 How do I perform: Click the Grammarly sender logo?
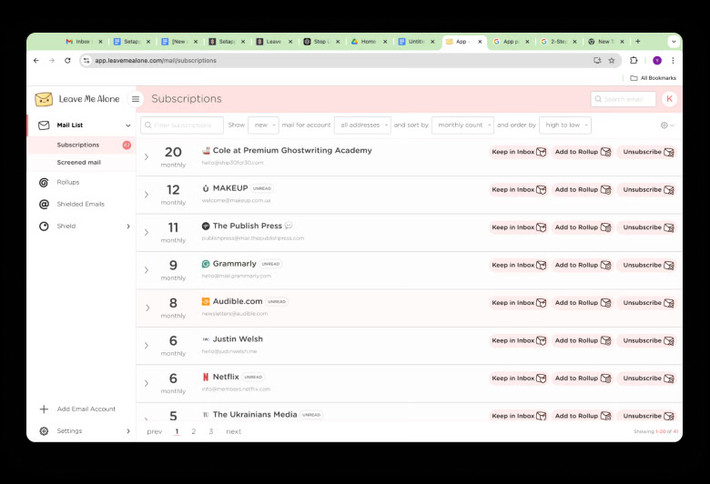click(206, 264)
